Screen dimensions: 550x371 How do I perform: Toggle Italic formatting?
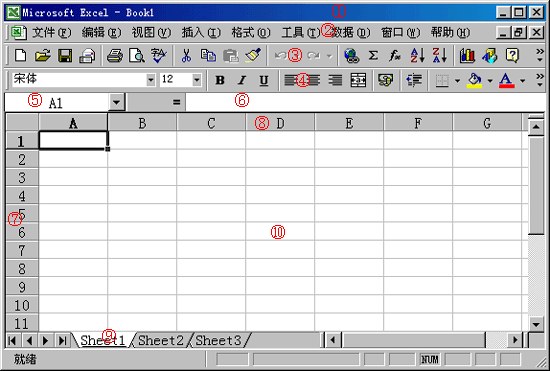(x=242, y=80)
